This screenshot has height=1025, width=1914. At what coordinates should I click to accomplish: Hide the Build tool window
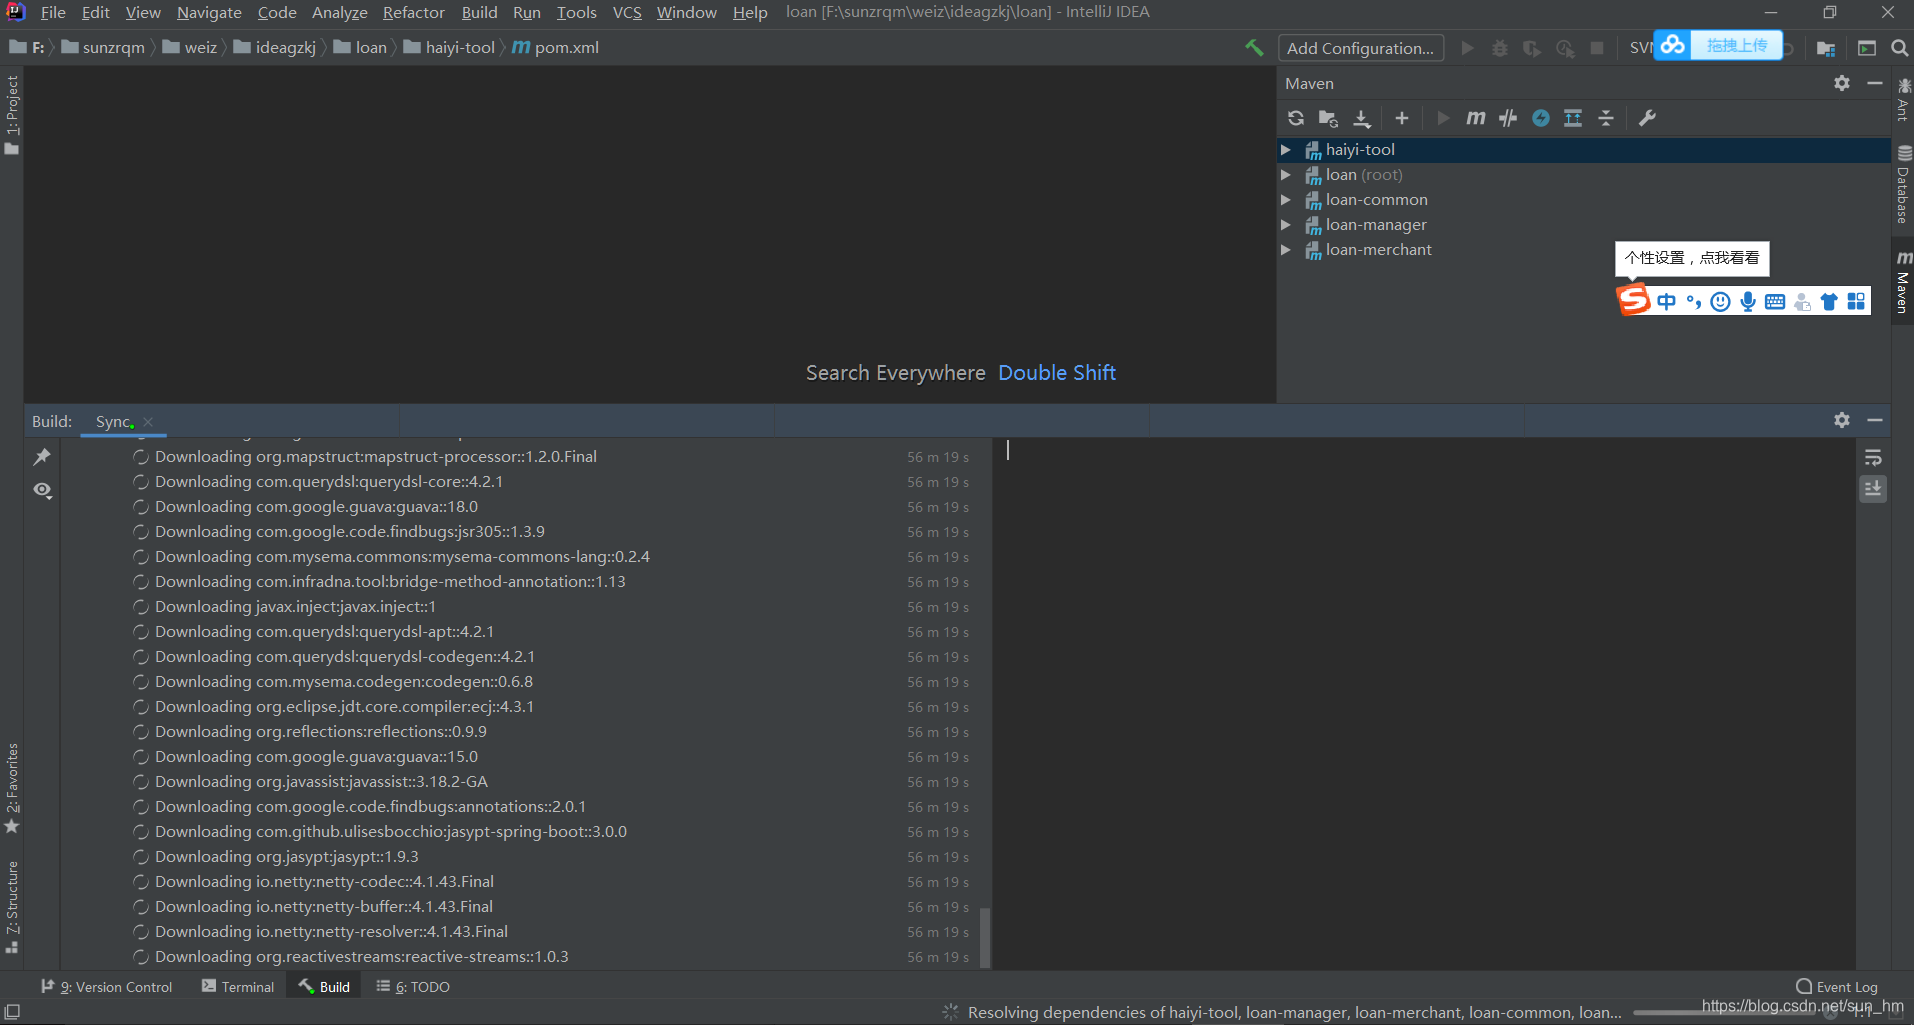[1875, 420]
